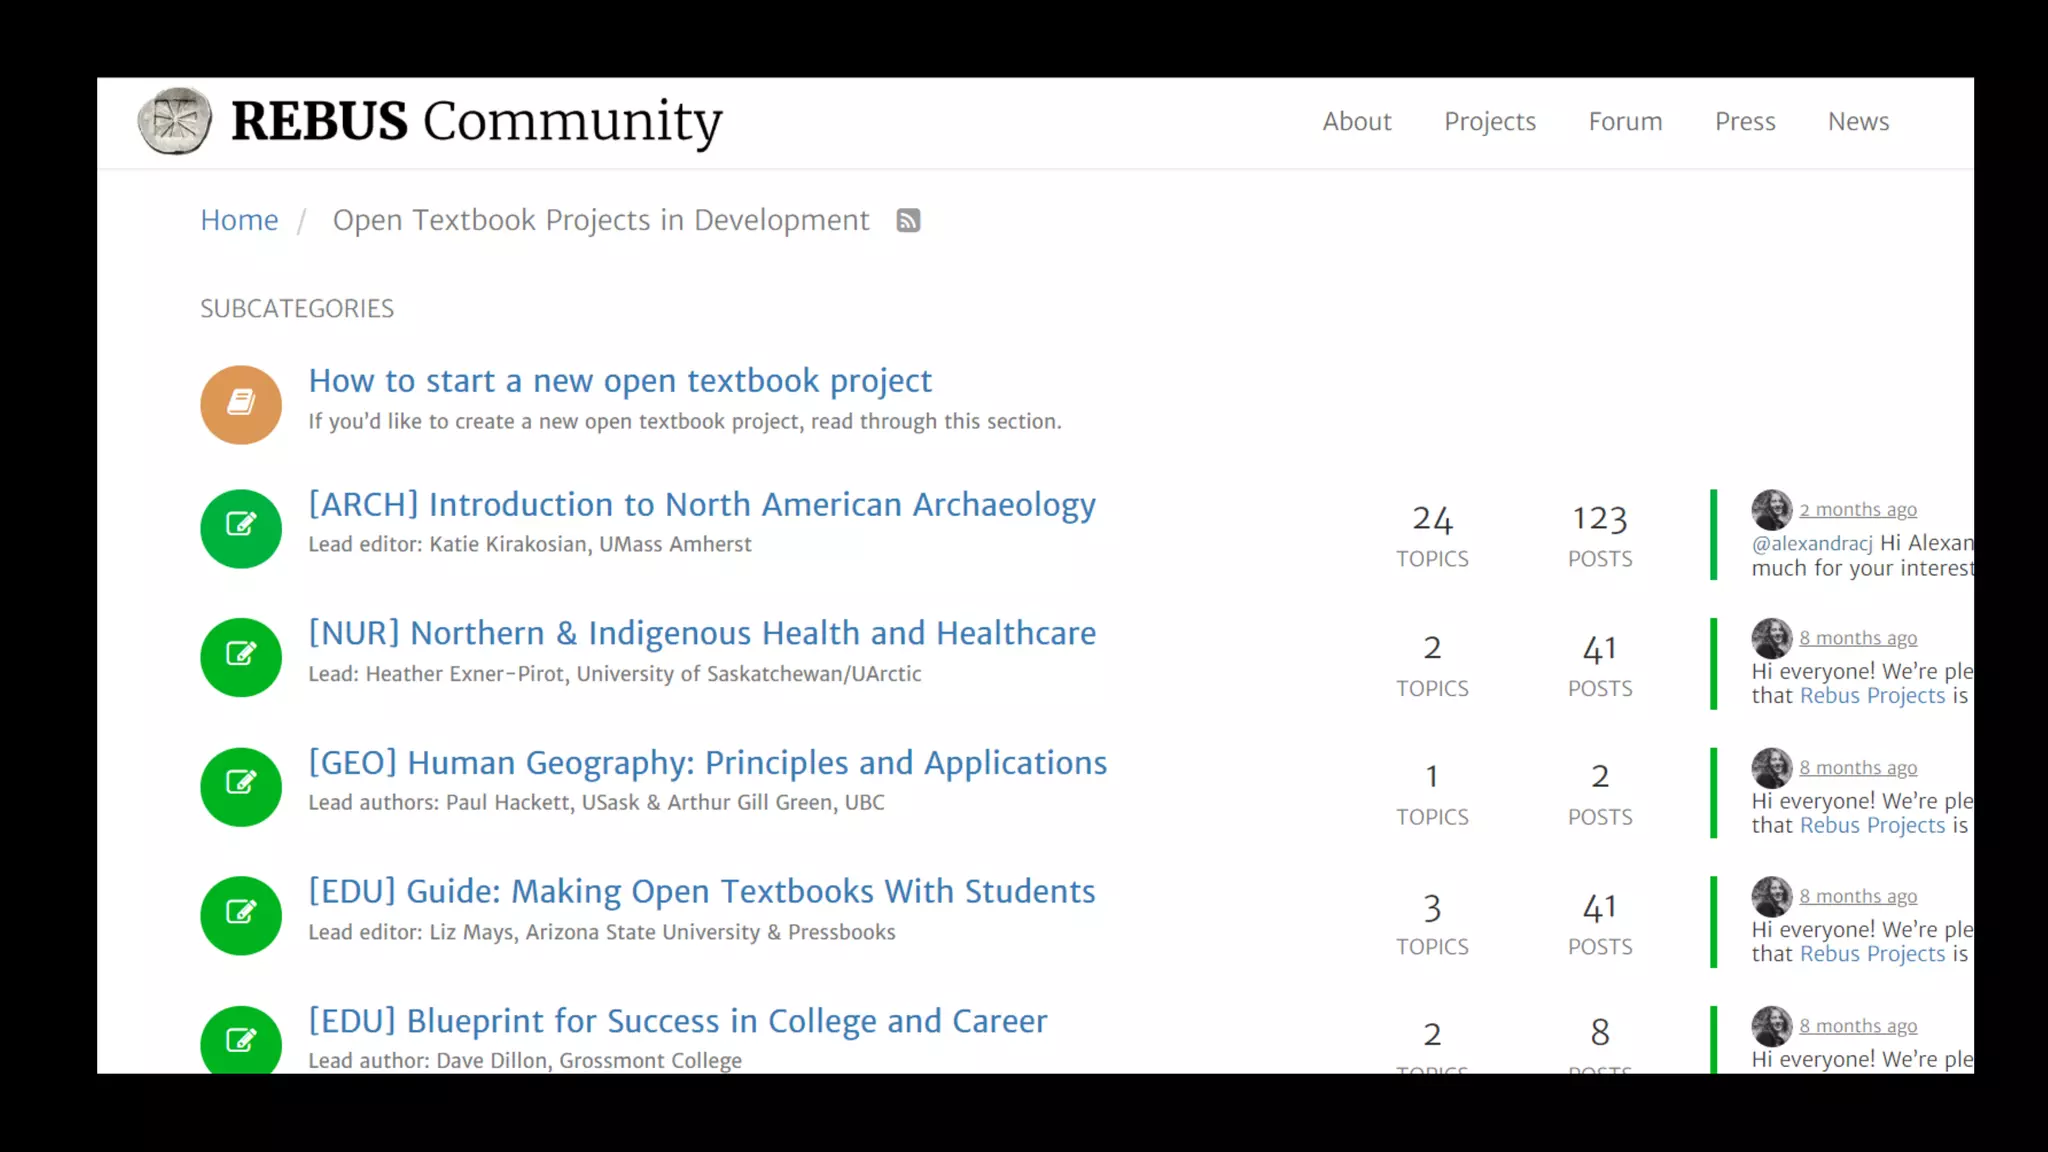Open the About menu item
Screen dimensions: 2048x1152
point(1356,121)
